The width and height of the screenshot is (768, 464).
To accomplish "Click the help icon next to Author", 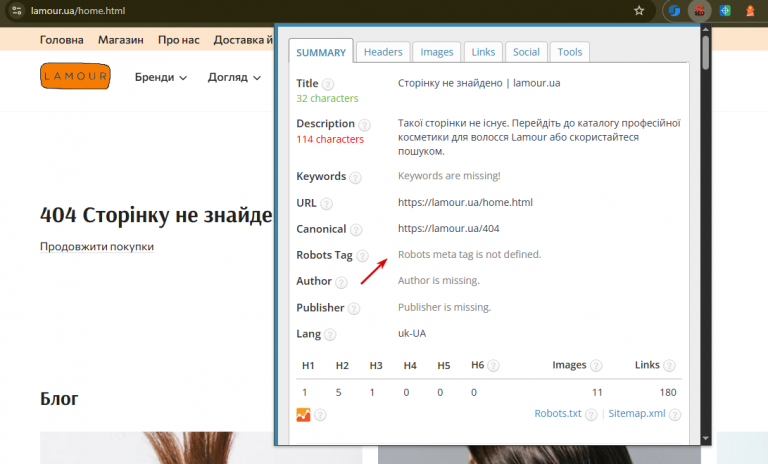I will point(341,282).
